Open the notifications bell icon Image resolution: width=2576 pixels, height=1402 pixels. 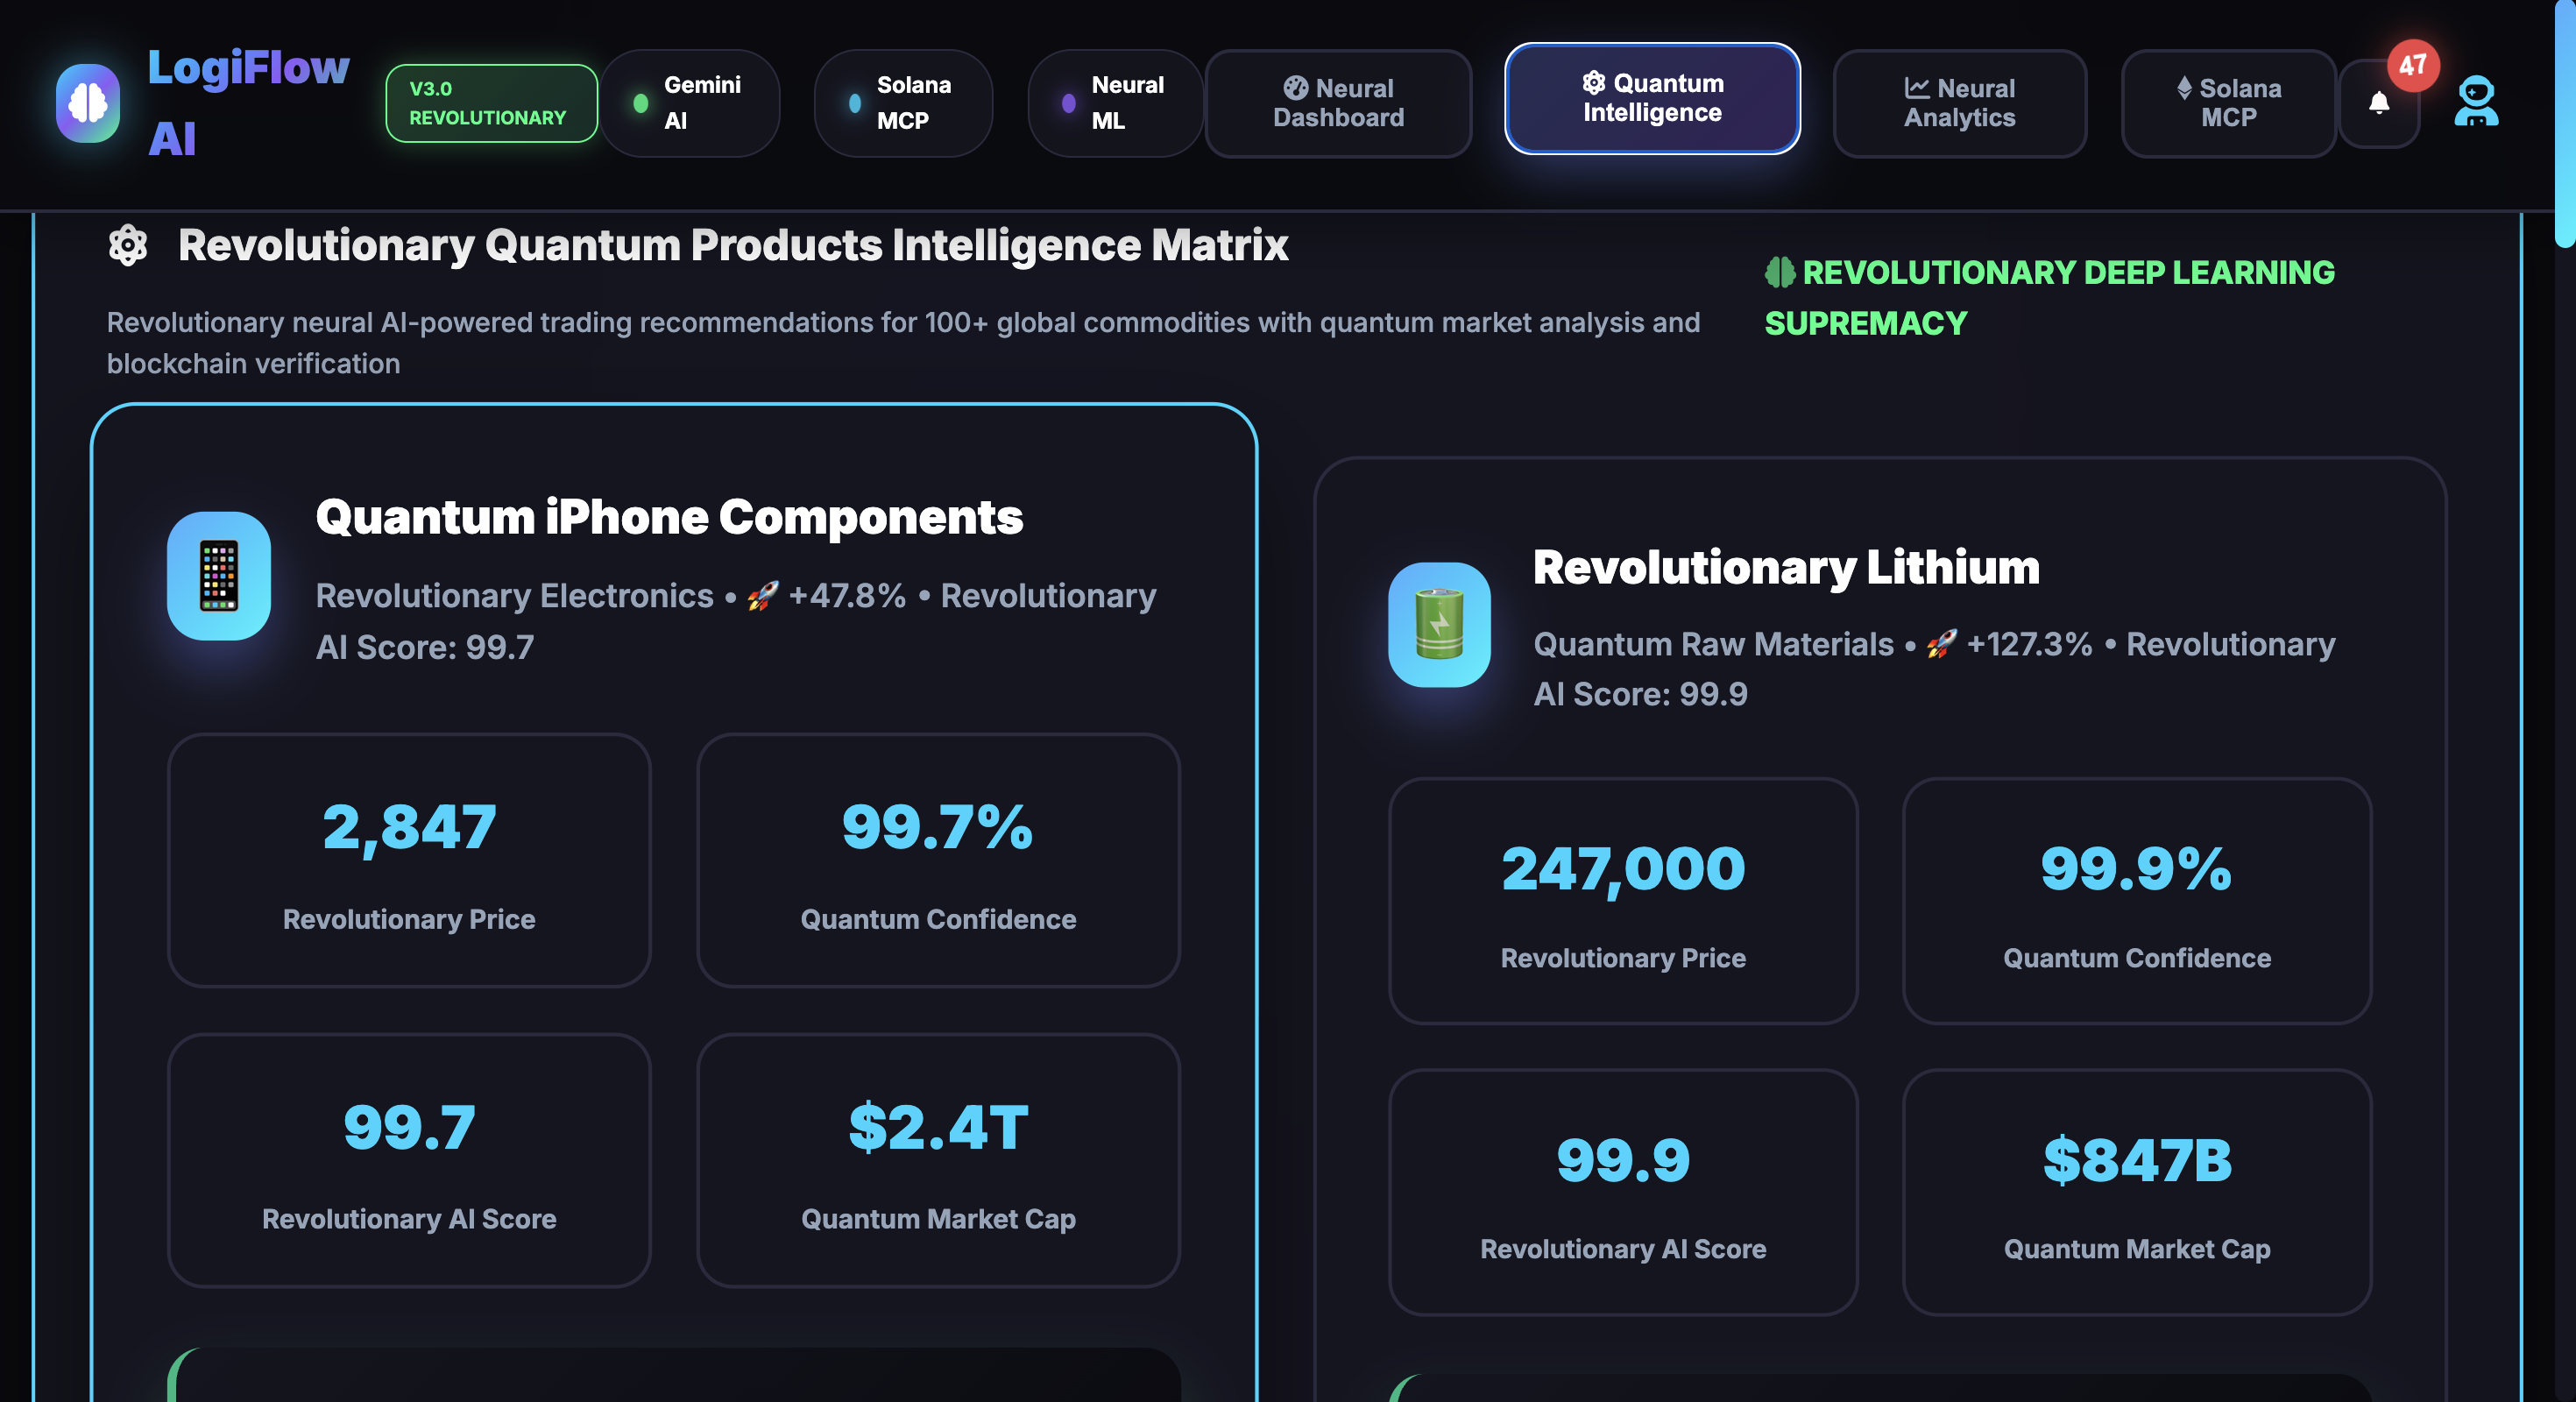[2378, 103]
